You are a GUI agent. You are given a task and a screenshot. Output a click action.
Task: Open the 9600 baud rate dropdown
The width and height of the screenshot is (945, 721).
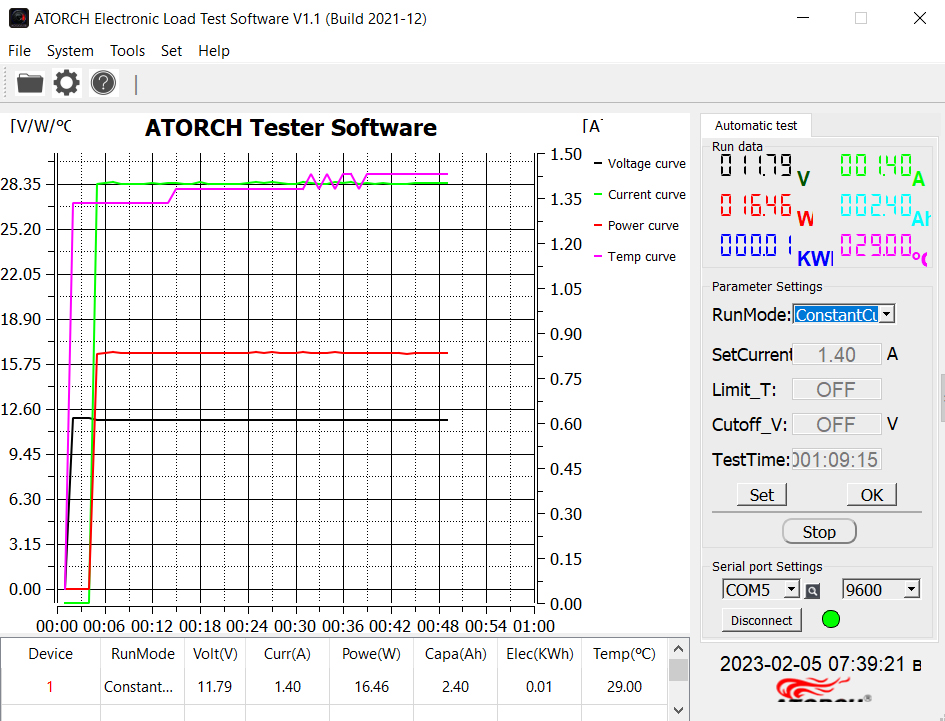pos(912,589)
